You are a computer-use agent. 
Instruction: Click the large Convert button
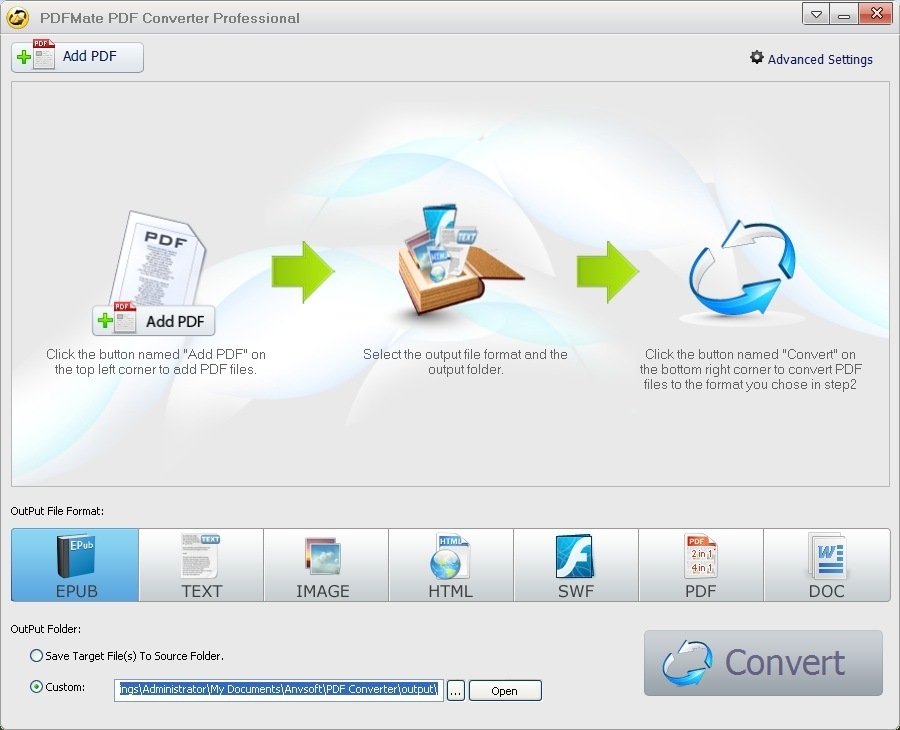coord(763,663)
